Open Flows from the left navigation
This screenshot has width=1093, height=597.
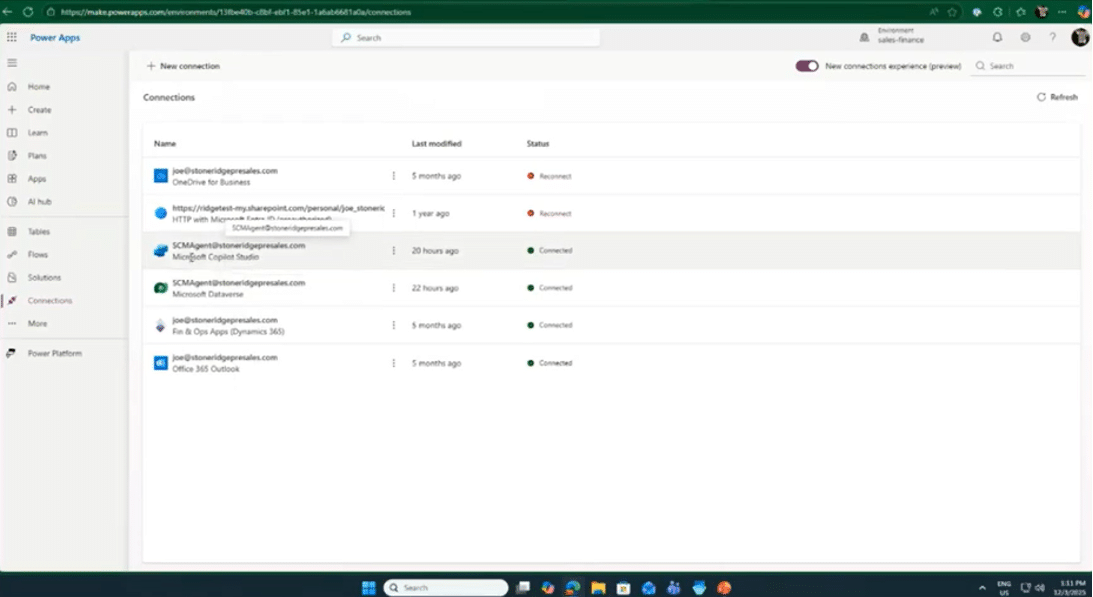38,254
